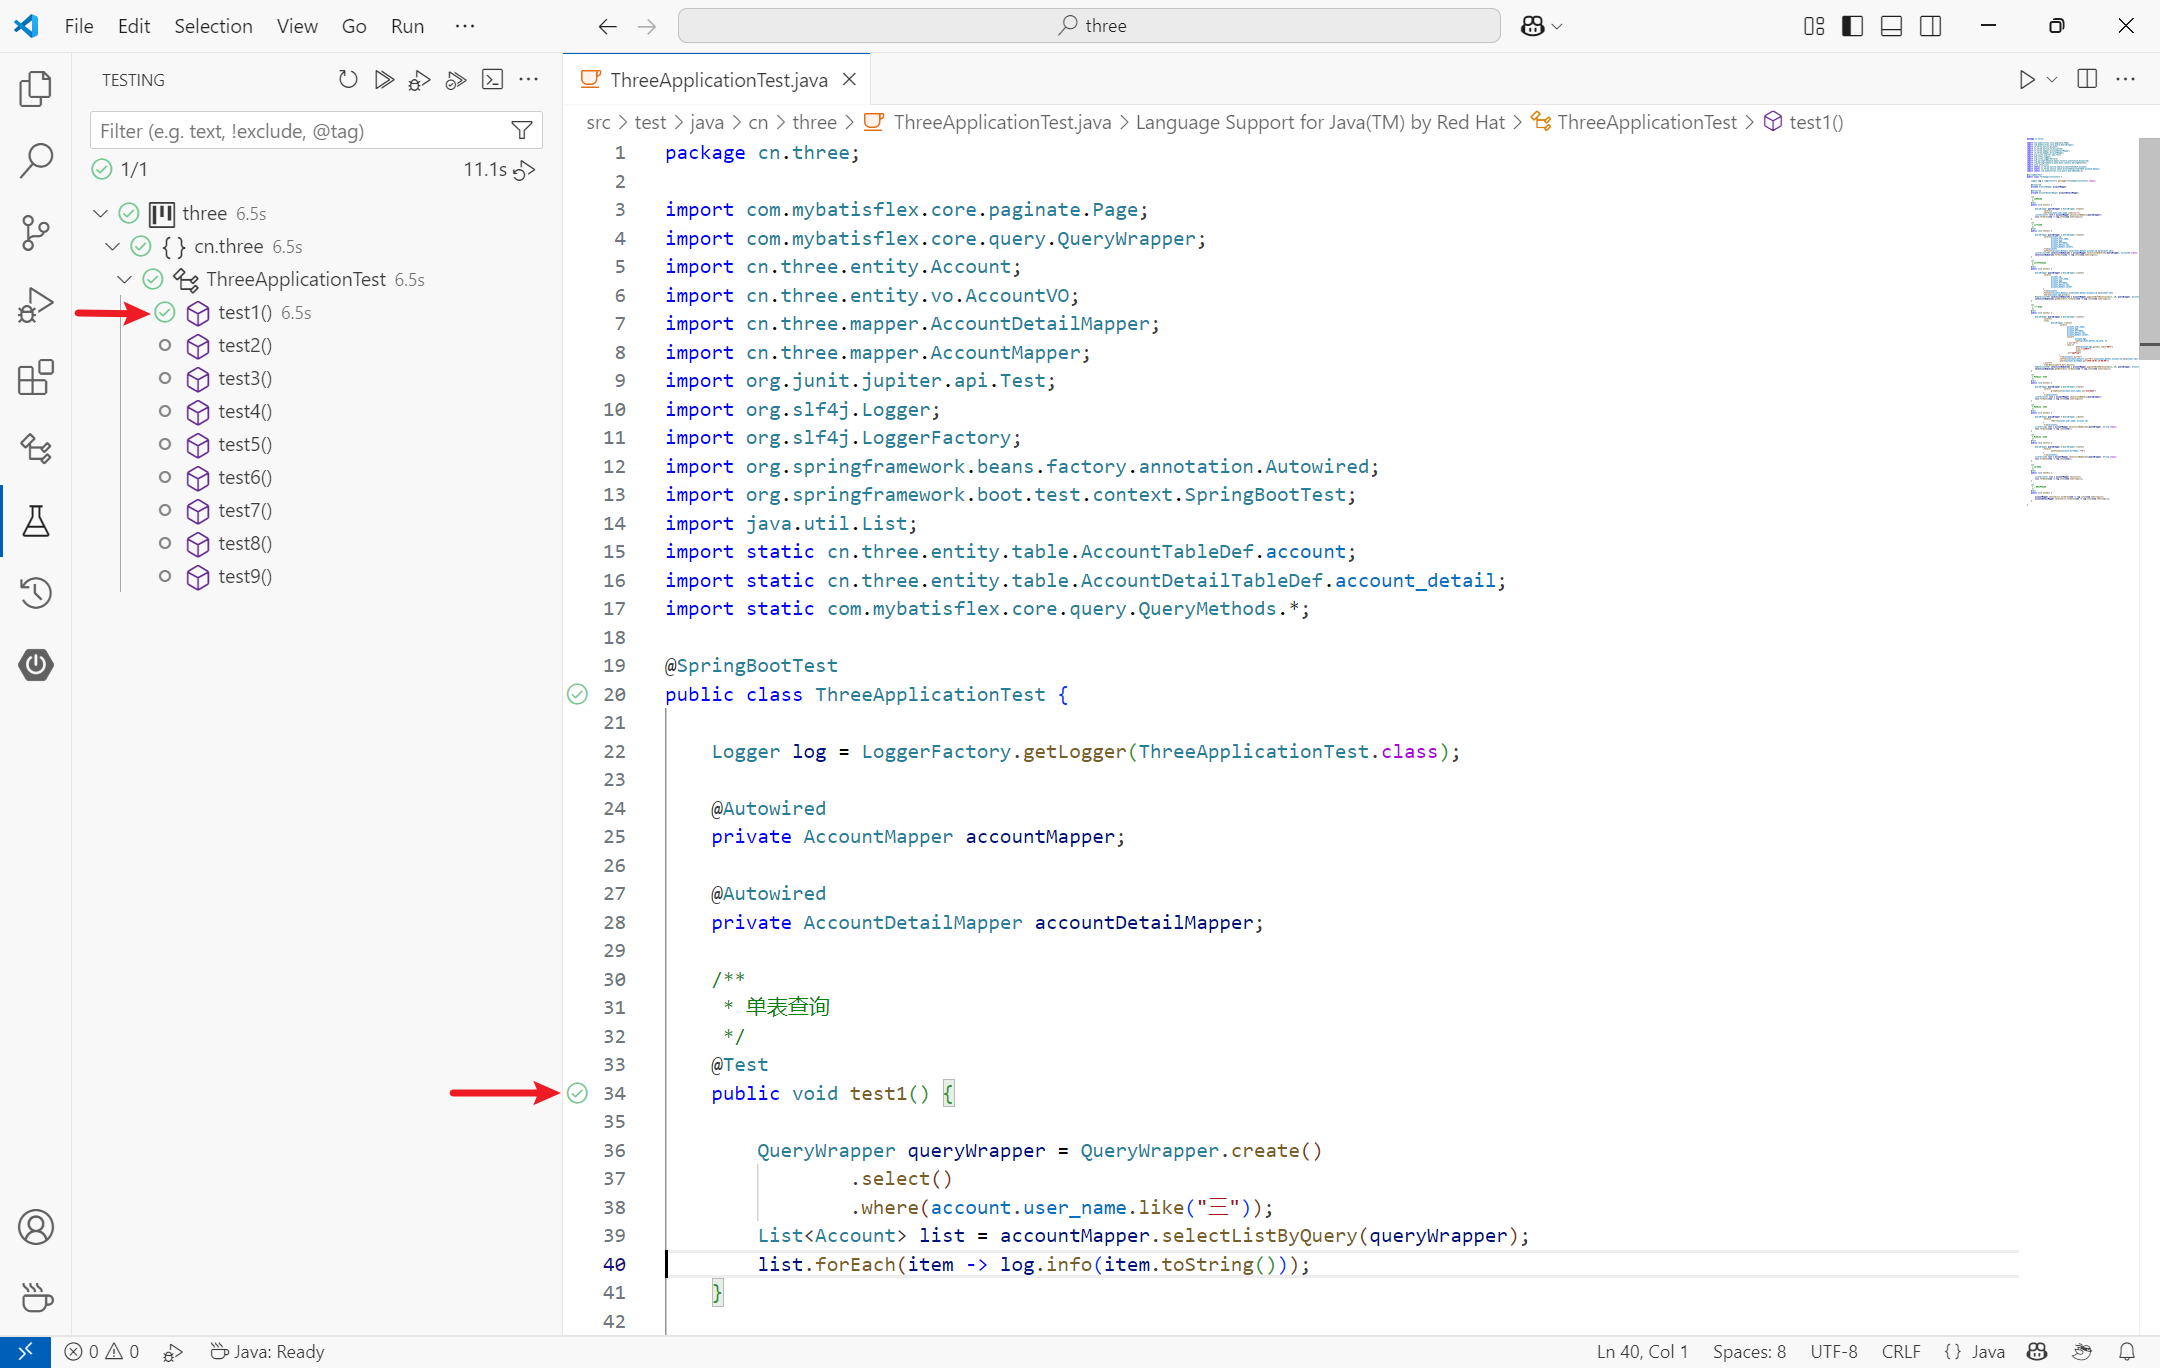Toggle the bottom Panel layout button

[1891, 26]
